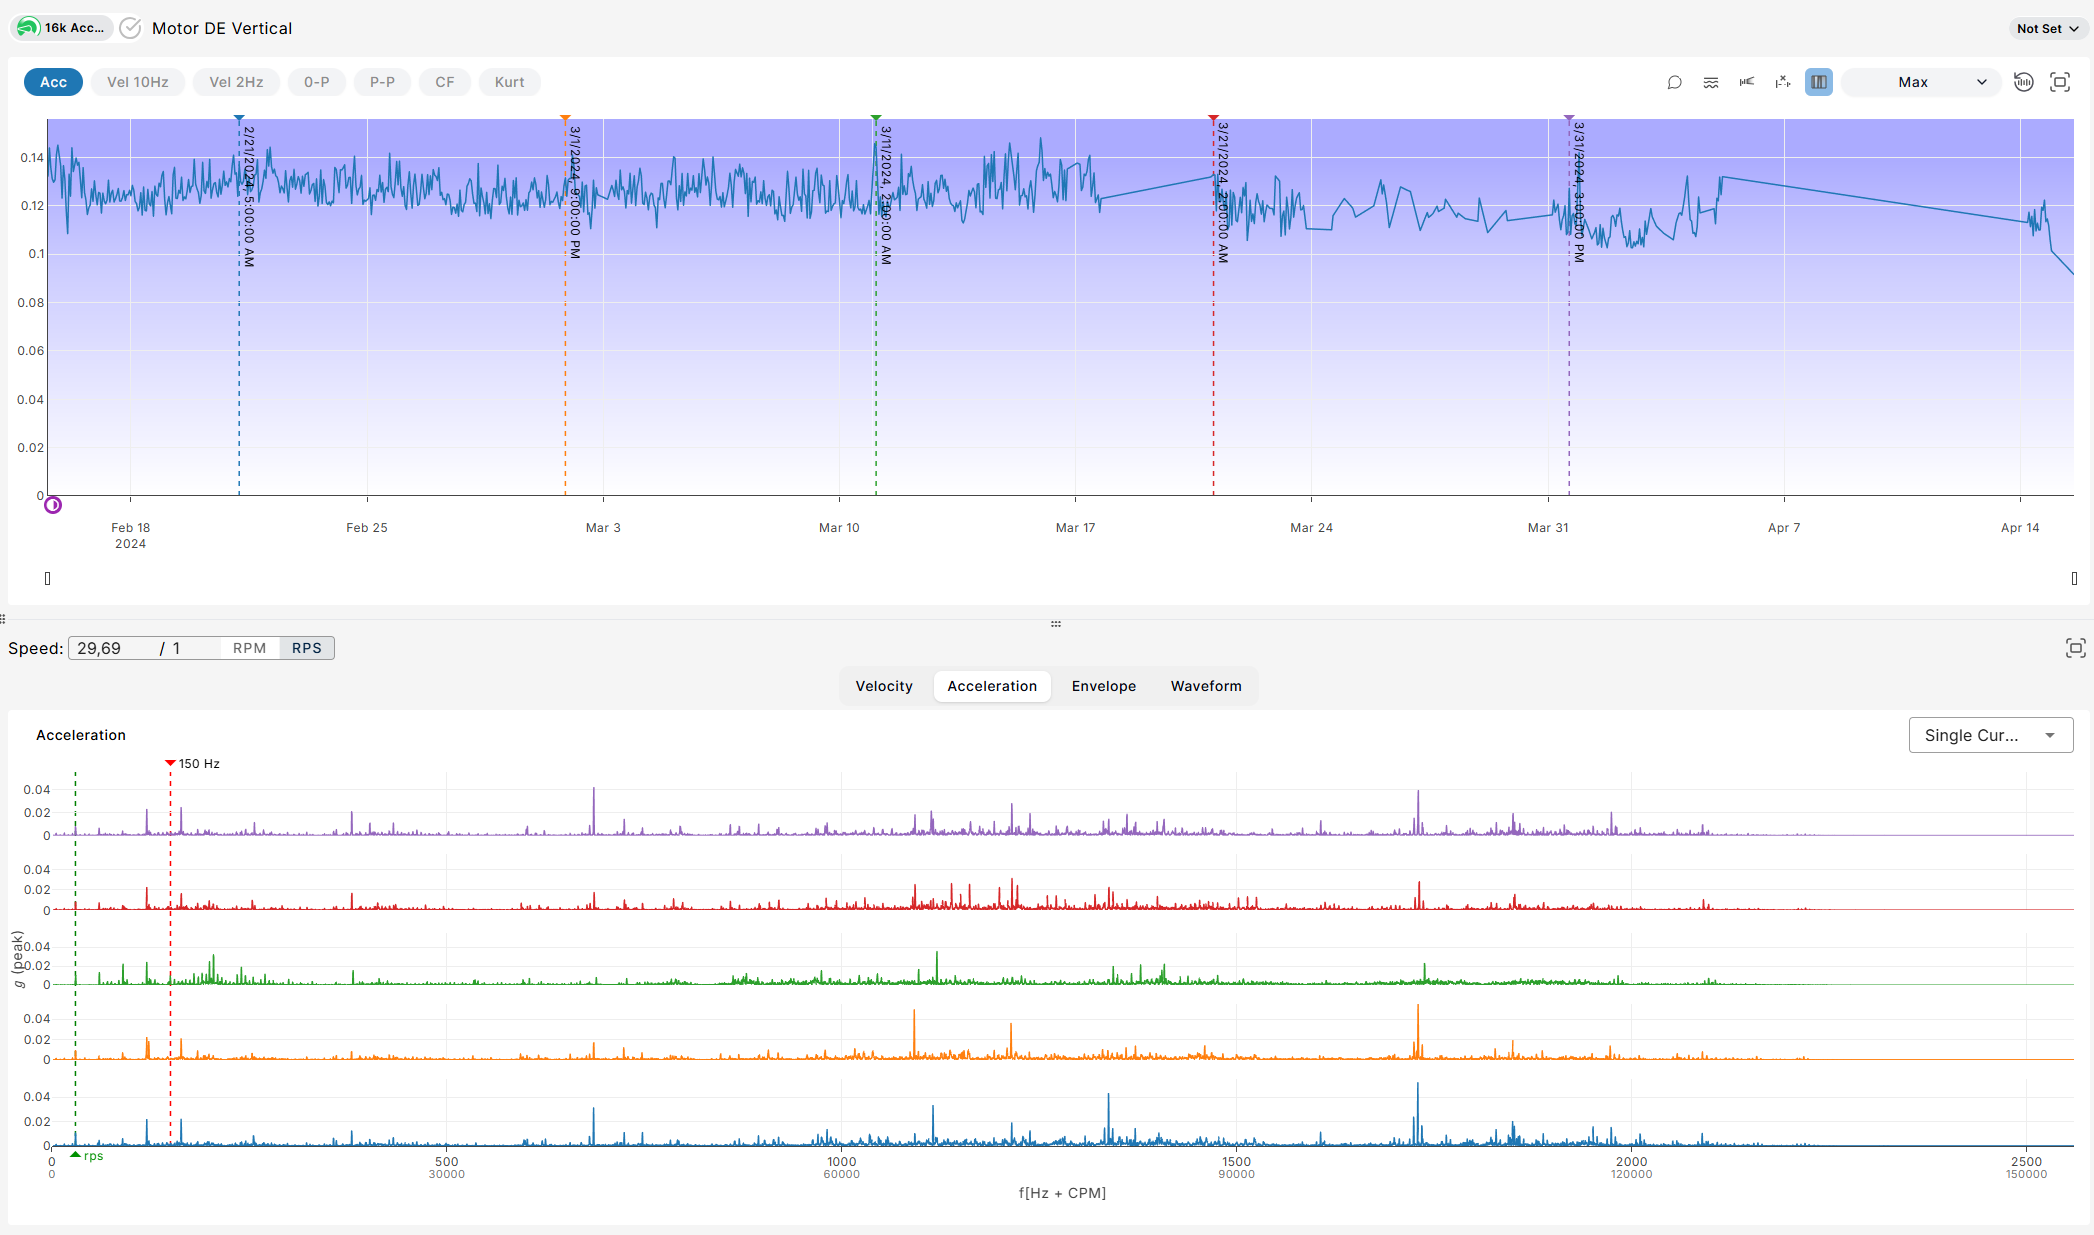Switch to the Envelope tab
Screen dimensions: 2094x1235
pyautogui.click(x=1103, y=686)
